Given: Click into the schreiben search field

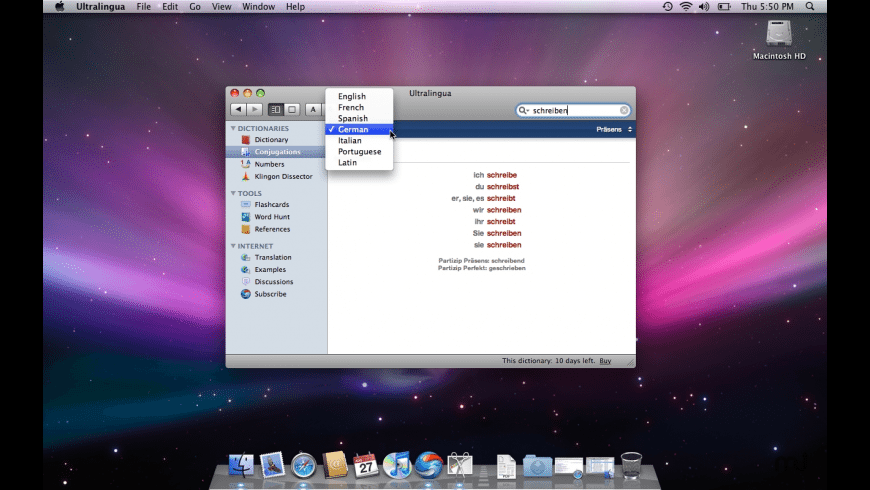Looking at the screenshot, I should (x=575, y=110).
